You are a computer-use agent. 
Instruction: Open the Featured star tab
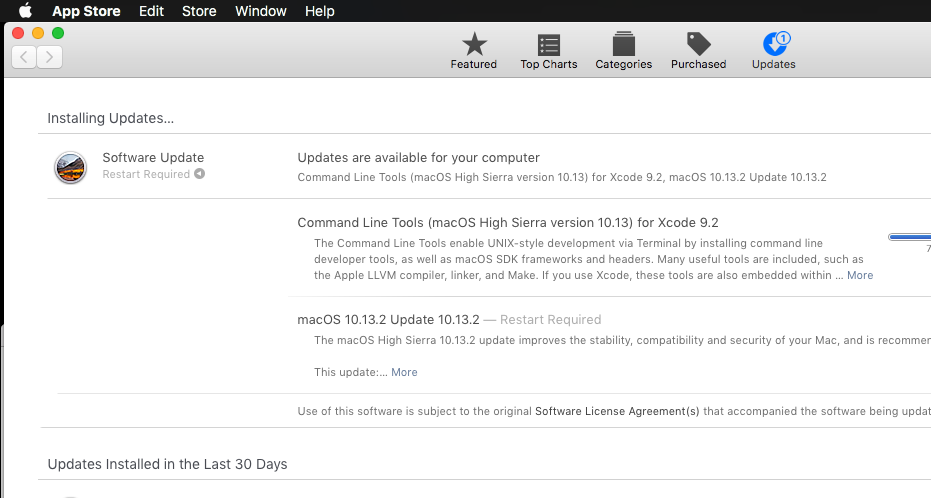tap(474, 51)
